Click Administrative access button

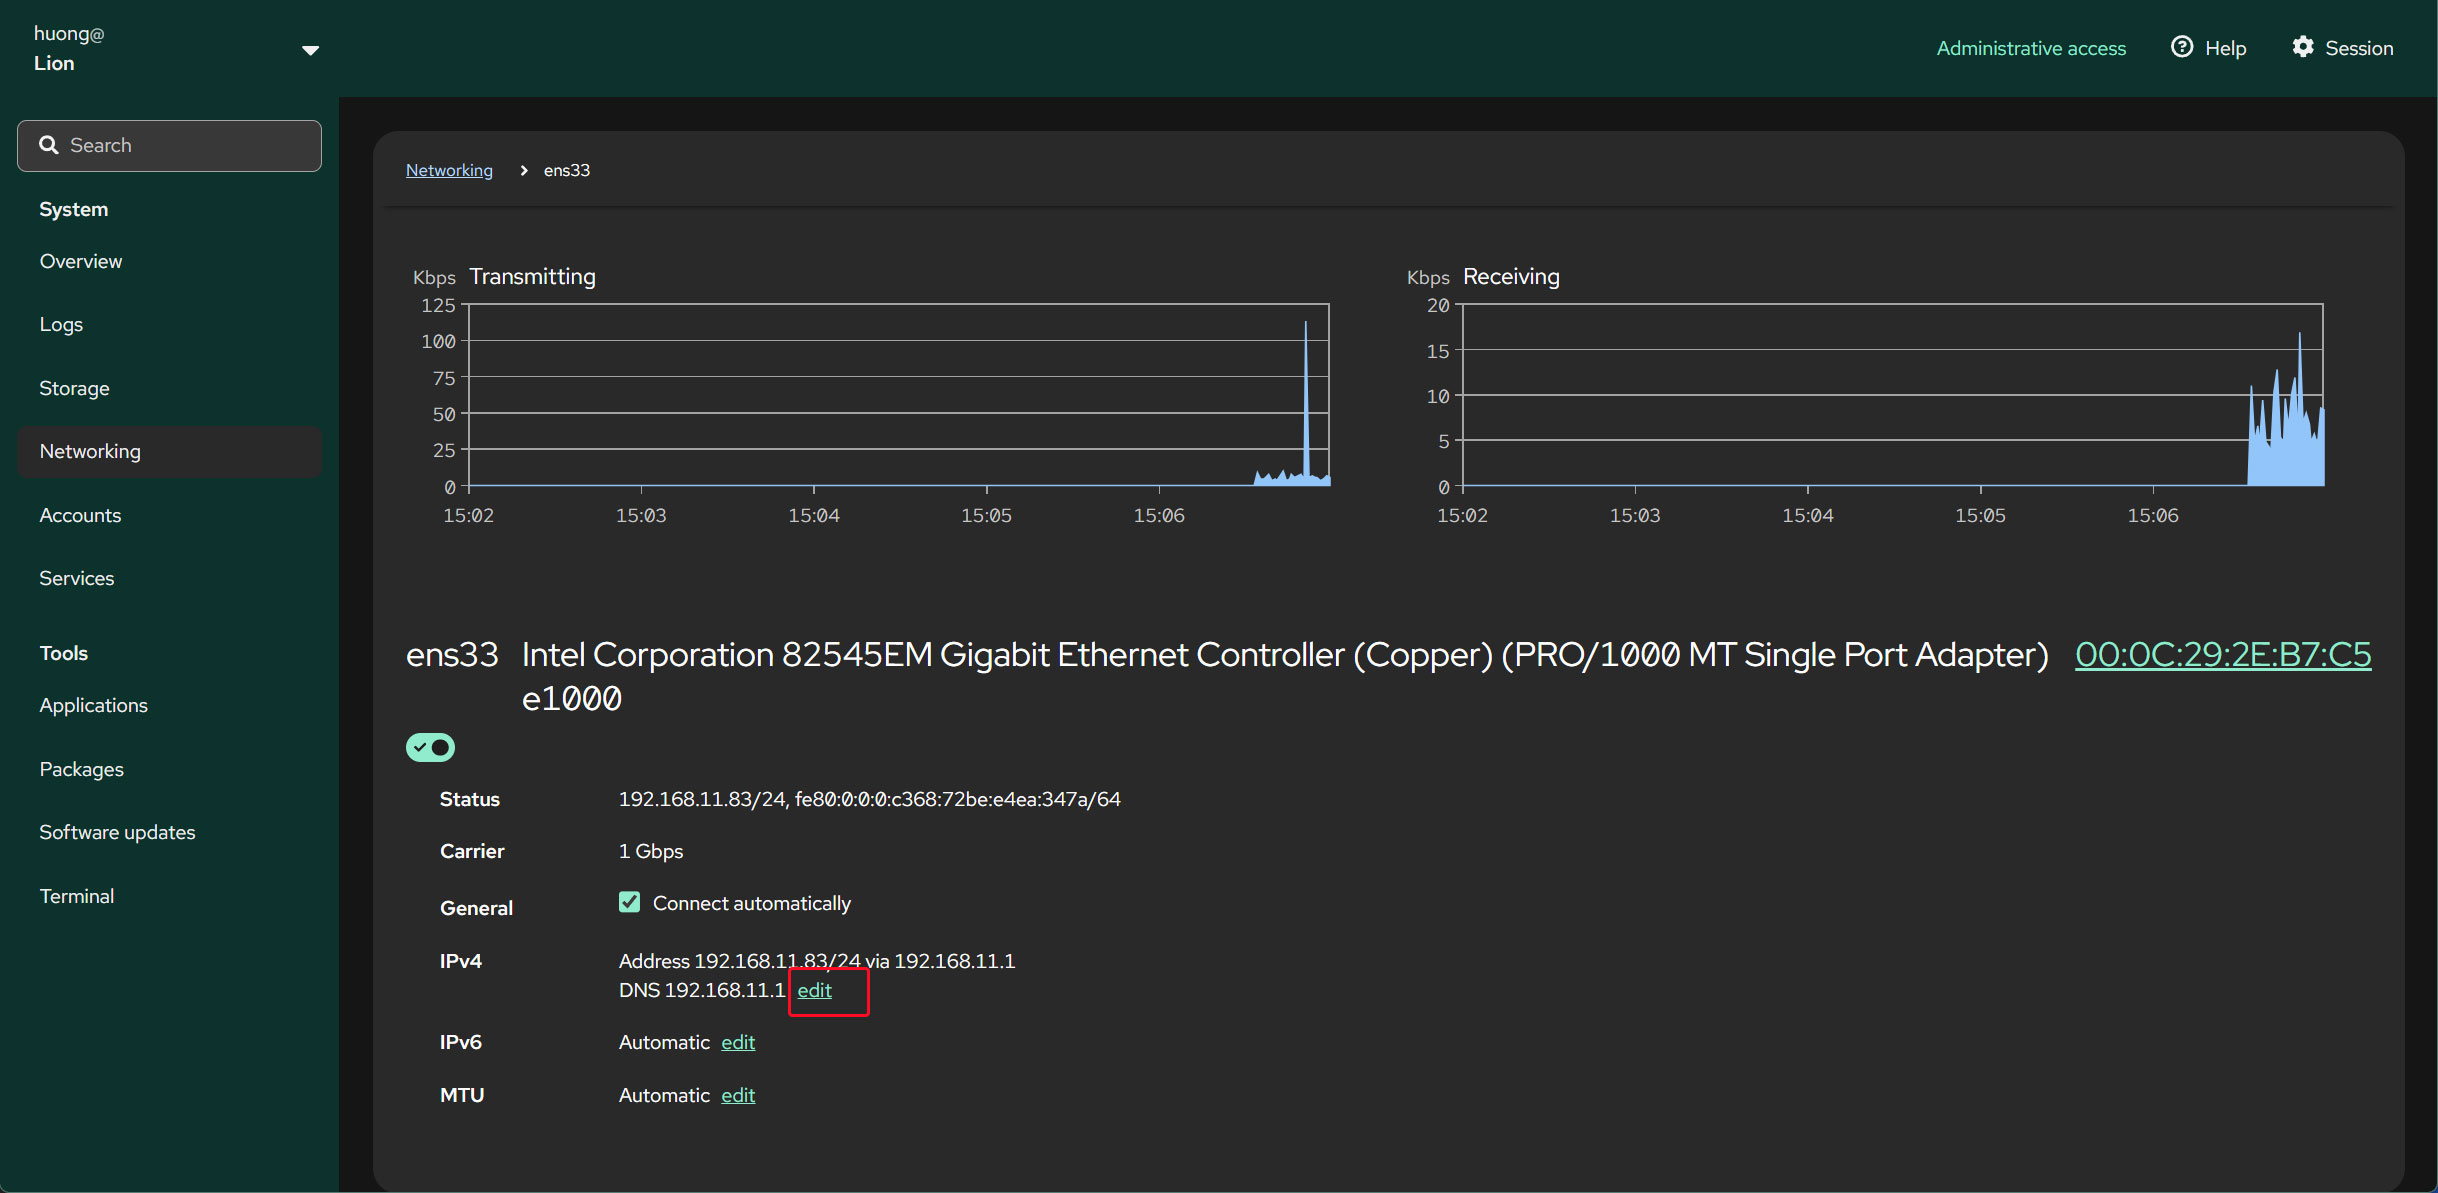(2030, 48)
